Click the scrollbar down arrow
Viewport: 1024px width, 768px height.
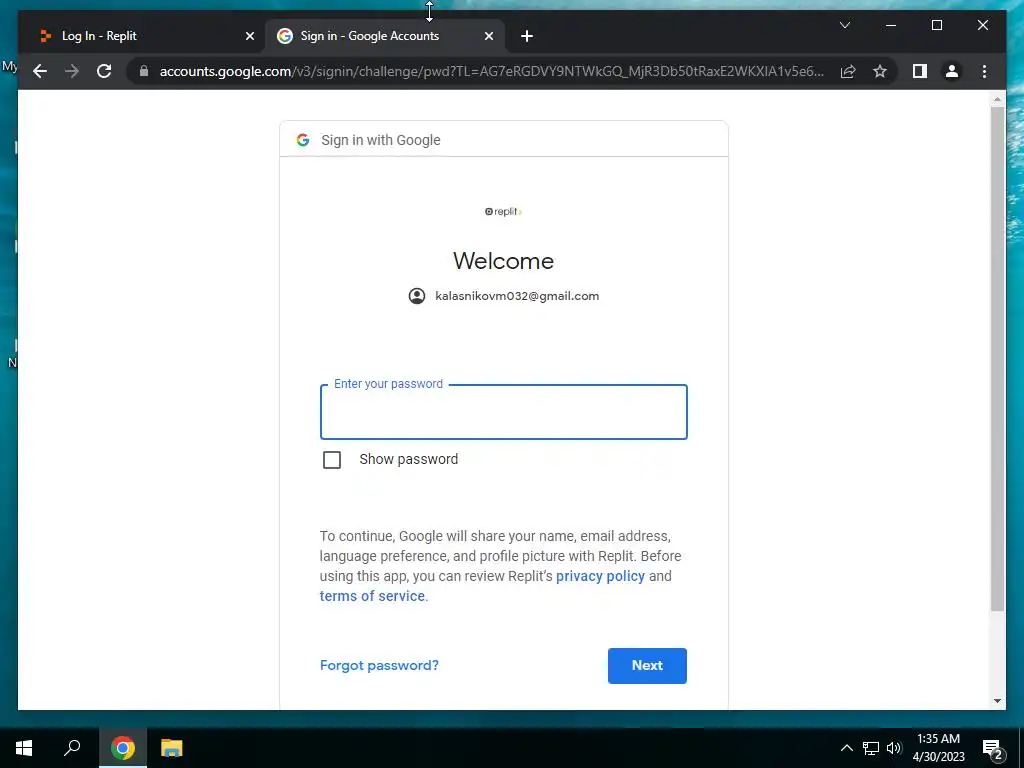[997, 701]
